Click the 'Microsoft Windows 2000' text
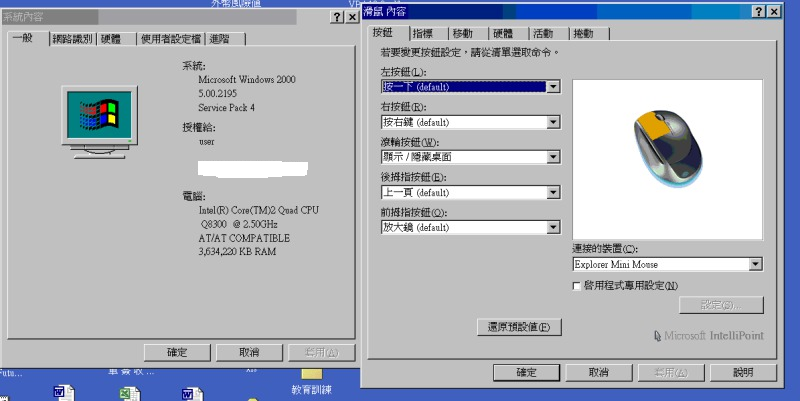This screenshot has height=401, width=800. click(x=247, y=80)
